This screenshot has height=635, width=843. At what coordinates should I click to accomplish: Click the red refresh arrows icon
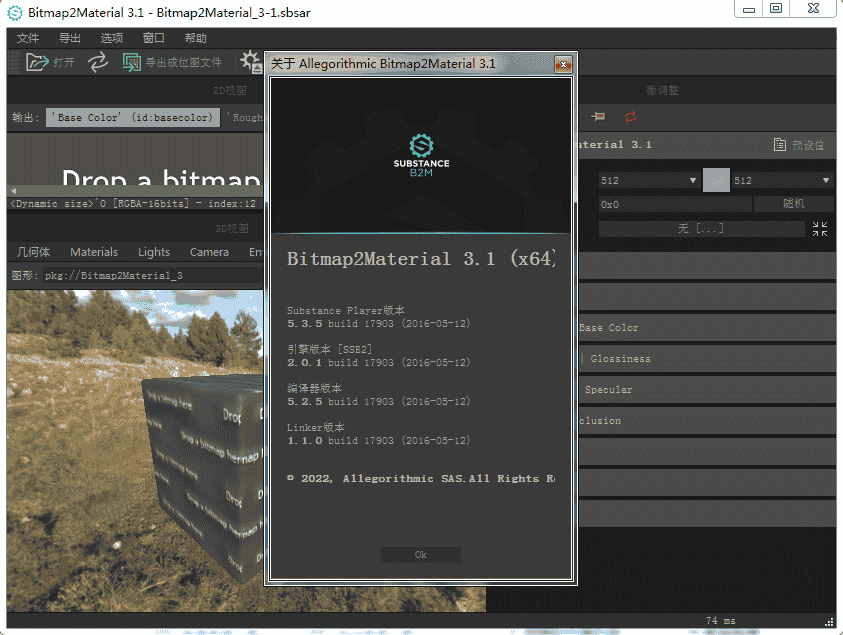[630, 117]
